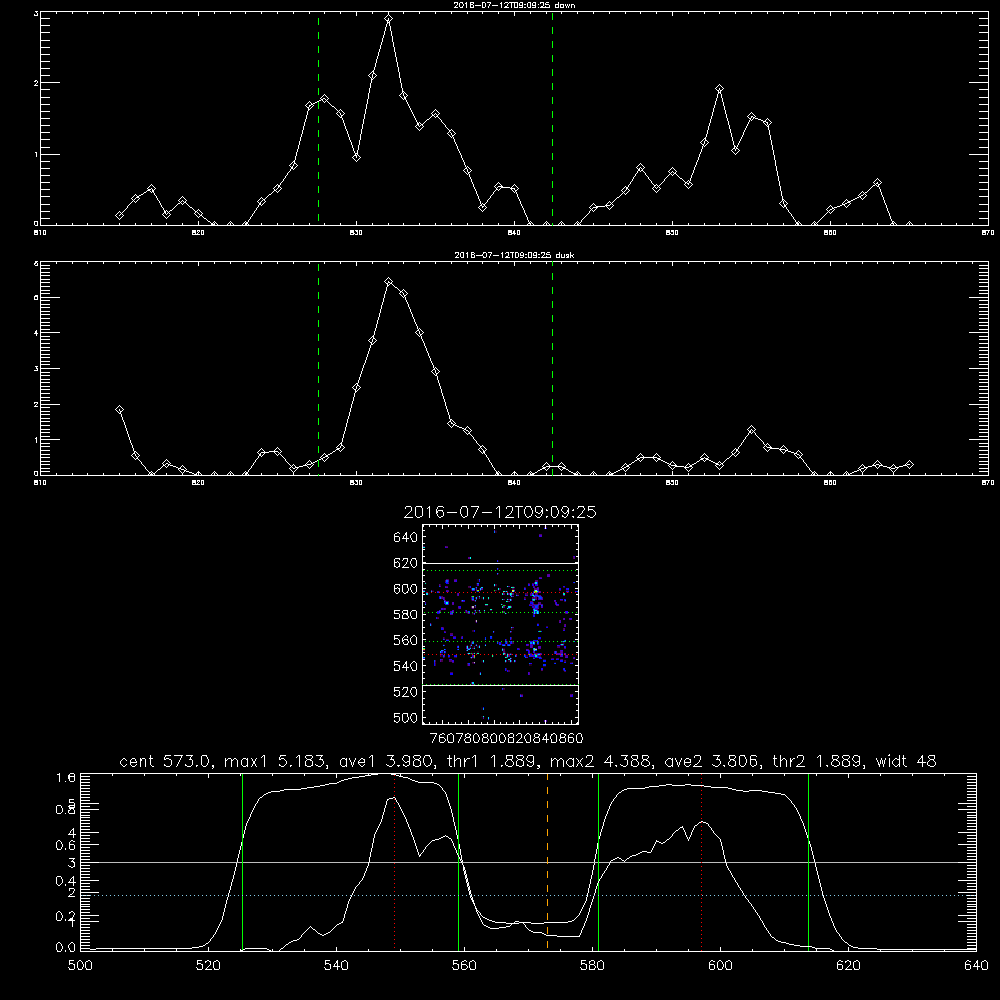The image size is (1000, 1000).
Task: Click the green solid line near 559 in the bottom plot
Action: tap(459, 862)
